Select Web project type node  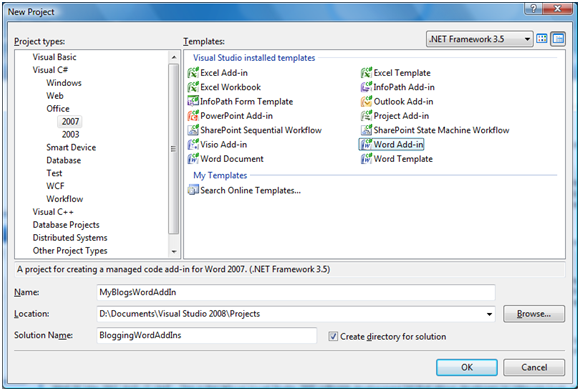55,96
